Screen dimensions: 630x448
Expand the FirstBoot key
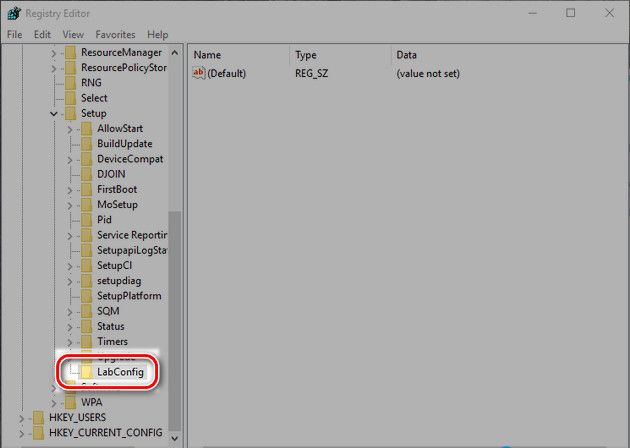point(70,190)
